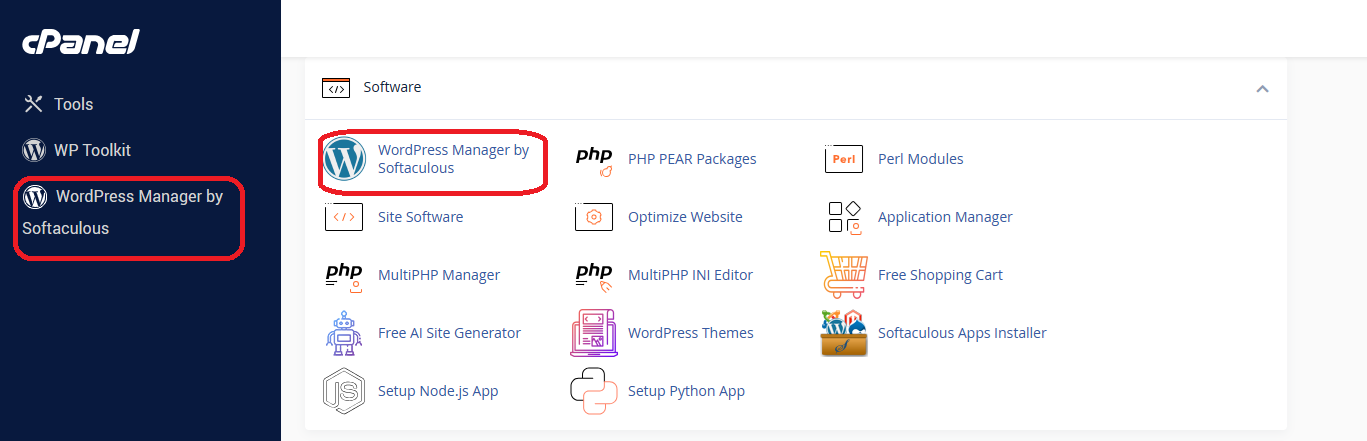Click the WordPress Themes icon
The image size is (1367, 441).
(594, 333)
